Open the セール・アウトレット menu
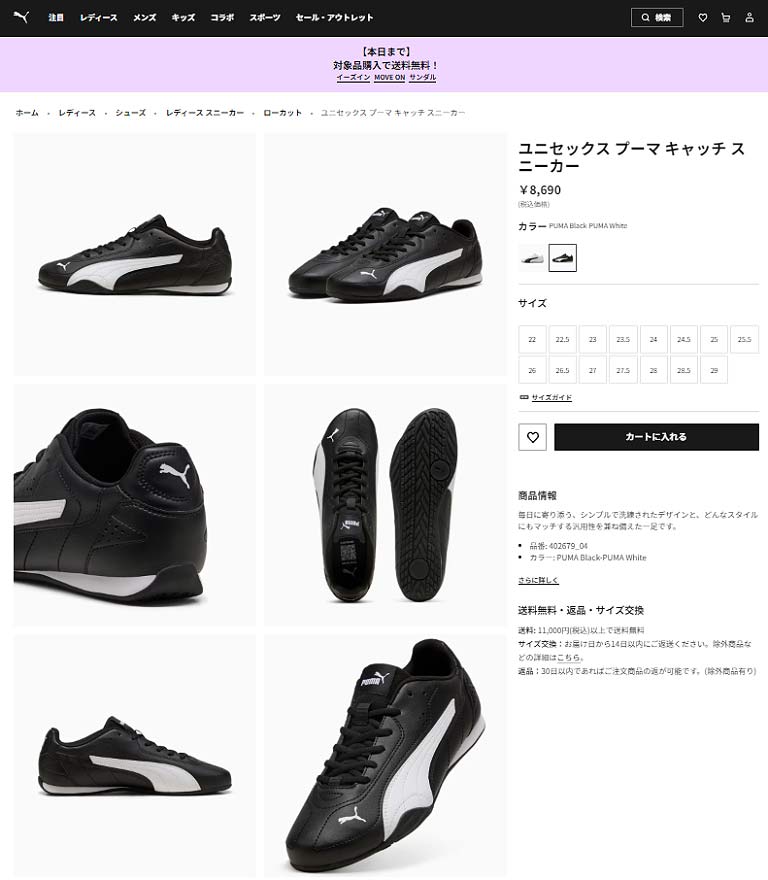The width and height of the screenshot is (768, 880). tap(334, 17)
